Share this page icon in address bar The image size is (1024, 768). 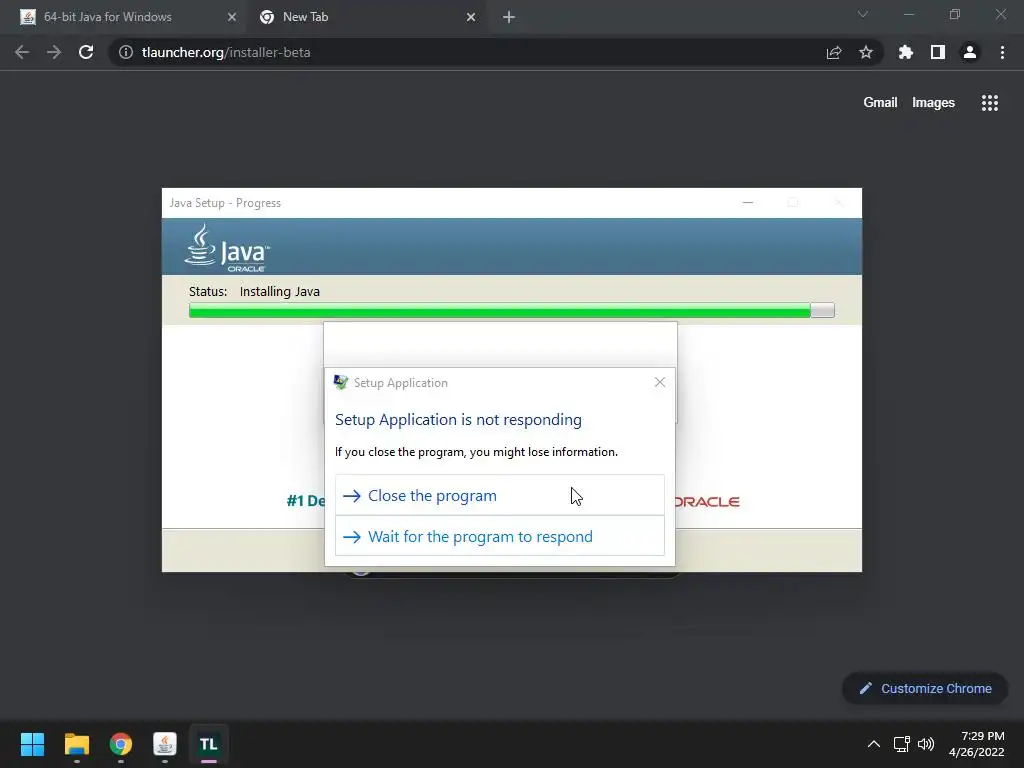coord(834,52)
